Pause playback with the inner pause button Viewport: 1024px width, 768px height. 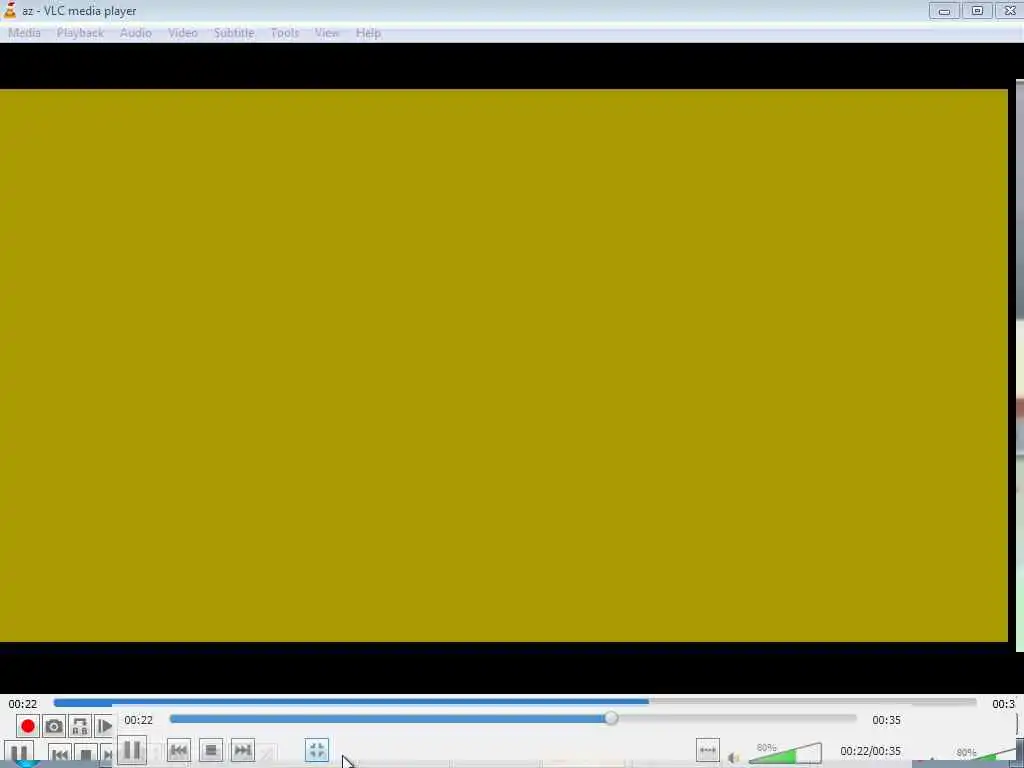pos(132,750)
